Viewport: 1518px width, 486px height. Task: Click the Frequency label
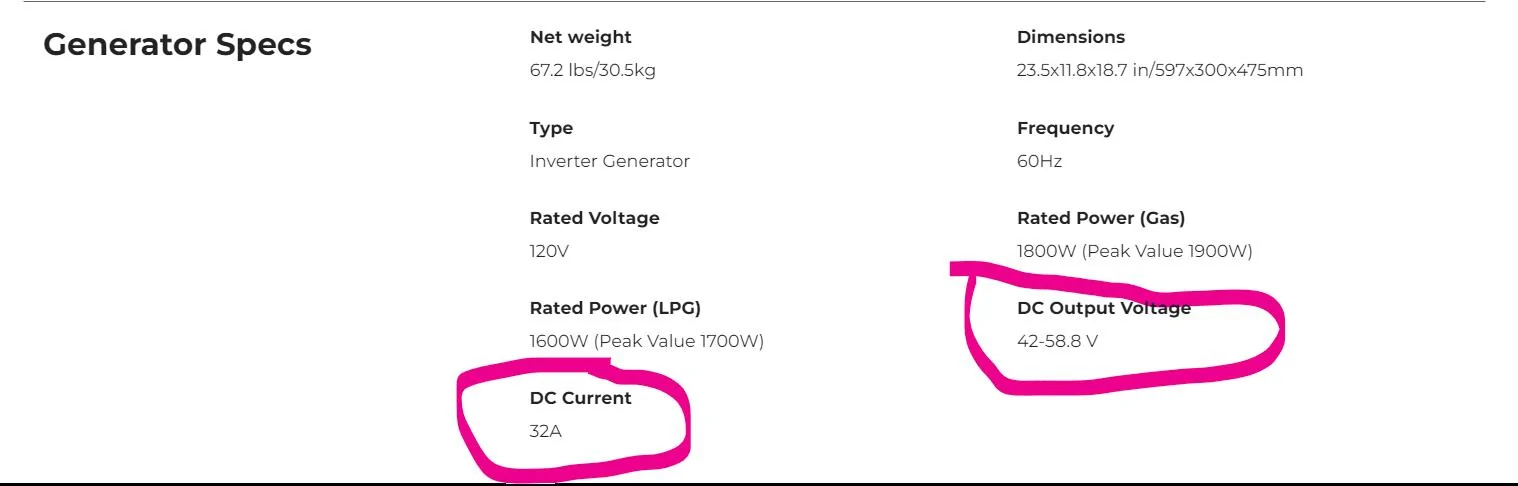point(1065,128)
